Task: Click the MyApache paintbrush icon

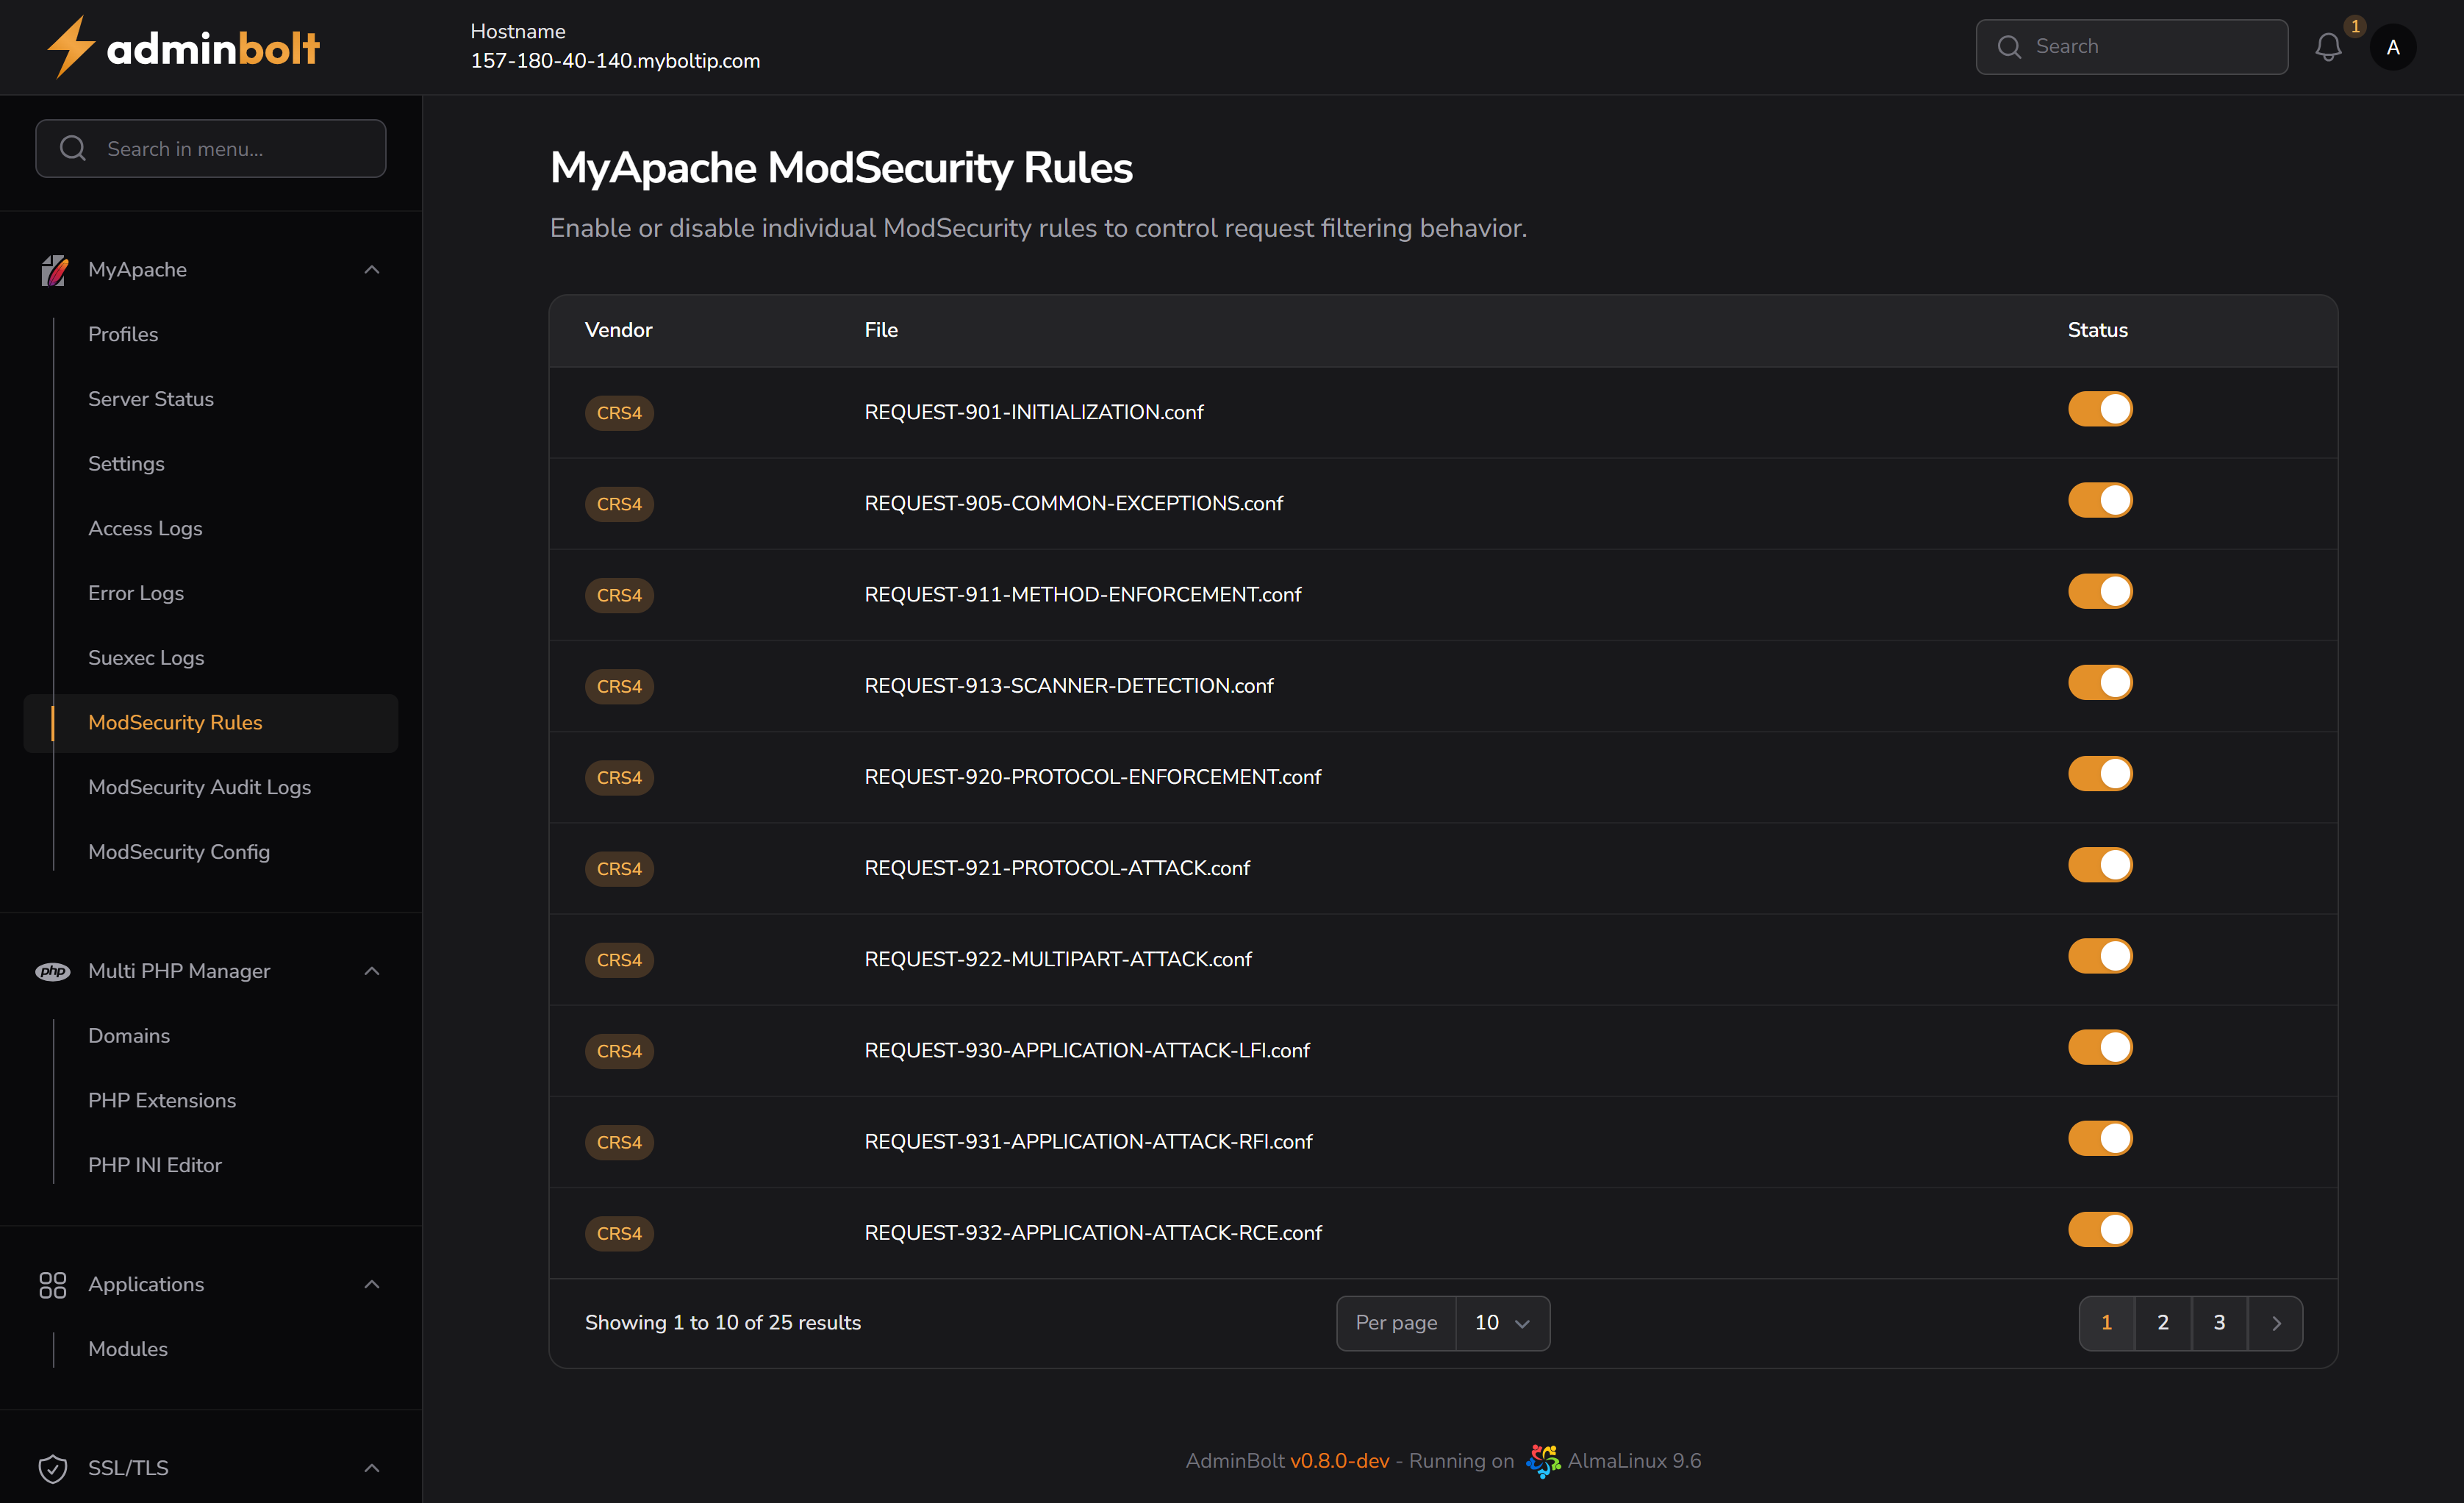Action: pos(54,269)
